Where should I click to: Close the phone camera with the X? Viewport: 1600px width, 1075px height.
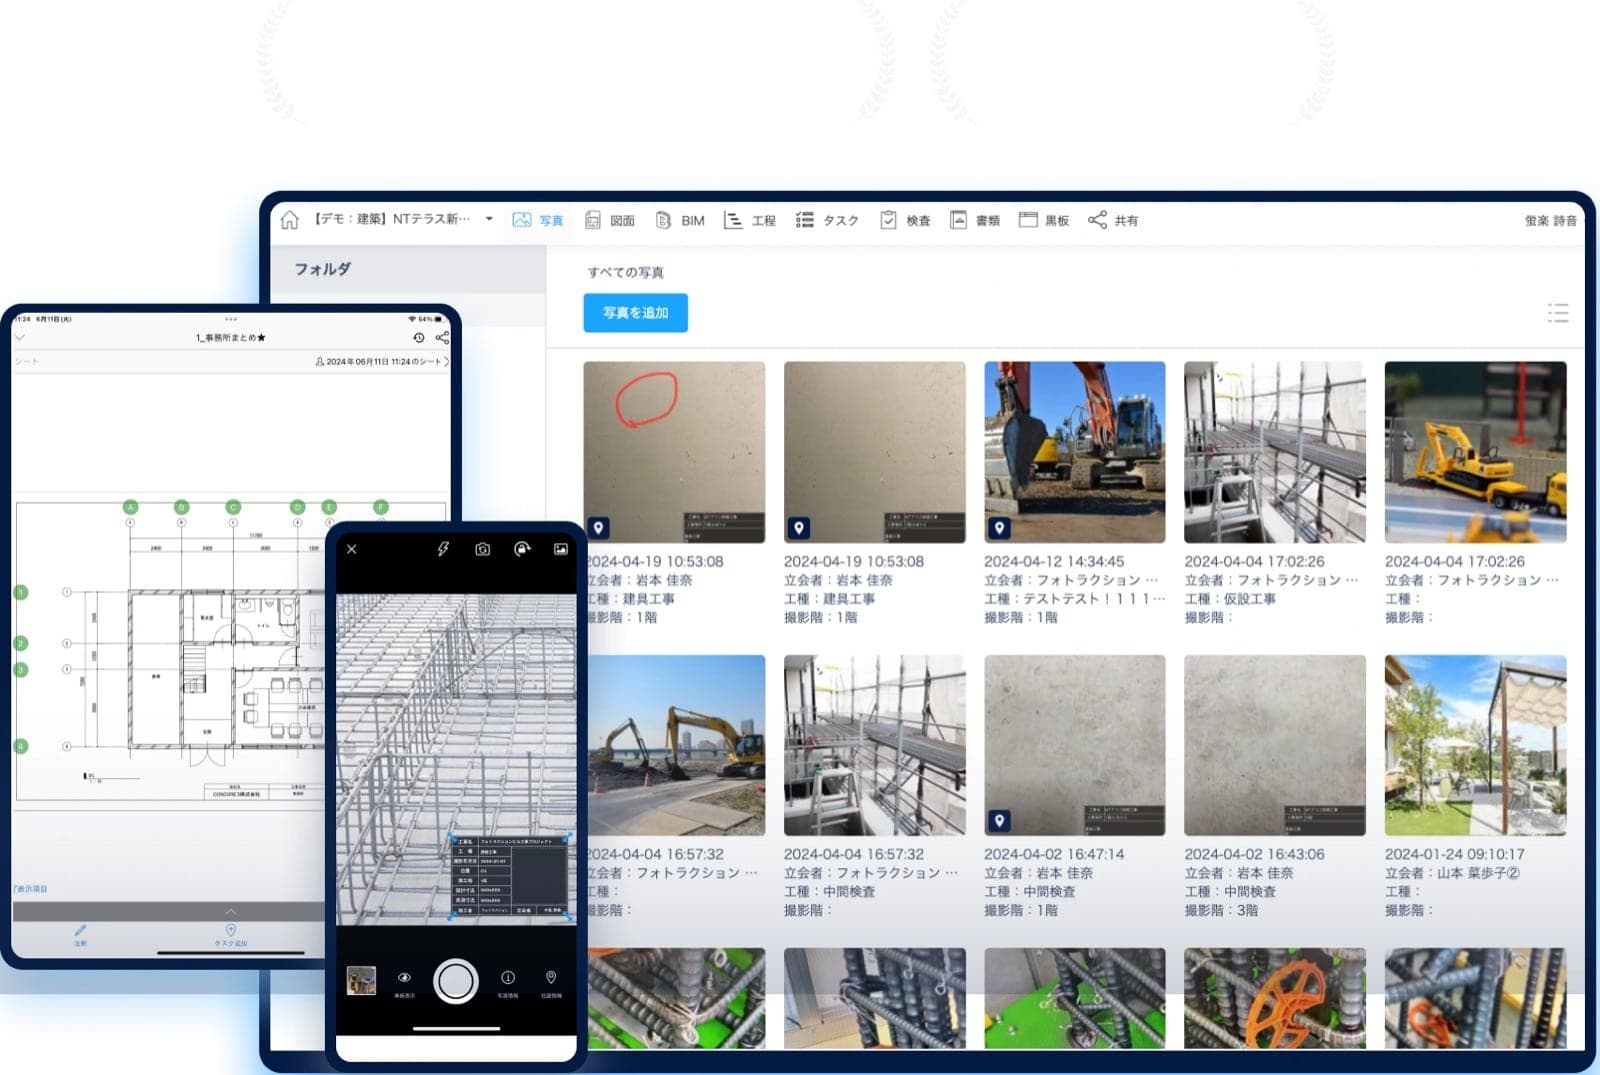351,549
